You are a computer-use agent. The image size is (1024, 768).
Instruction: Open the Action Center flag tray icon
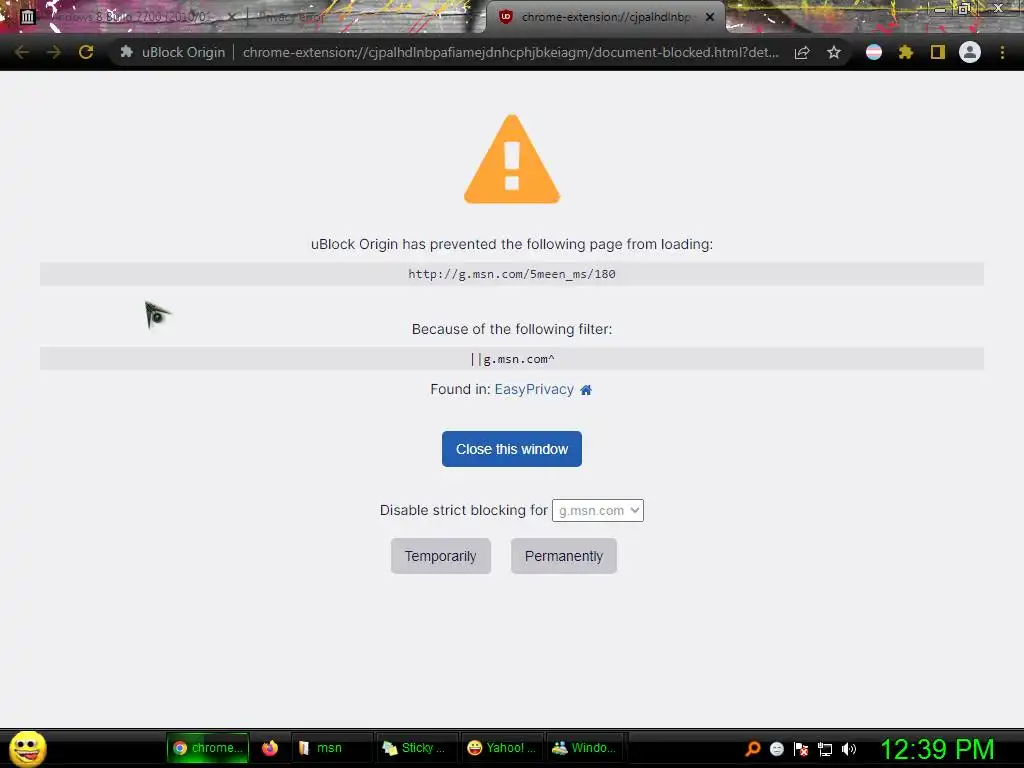(x=801, y=749)
